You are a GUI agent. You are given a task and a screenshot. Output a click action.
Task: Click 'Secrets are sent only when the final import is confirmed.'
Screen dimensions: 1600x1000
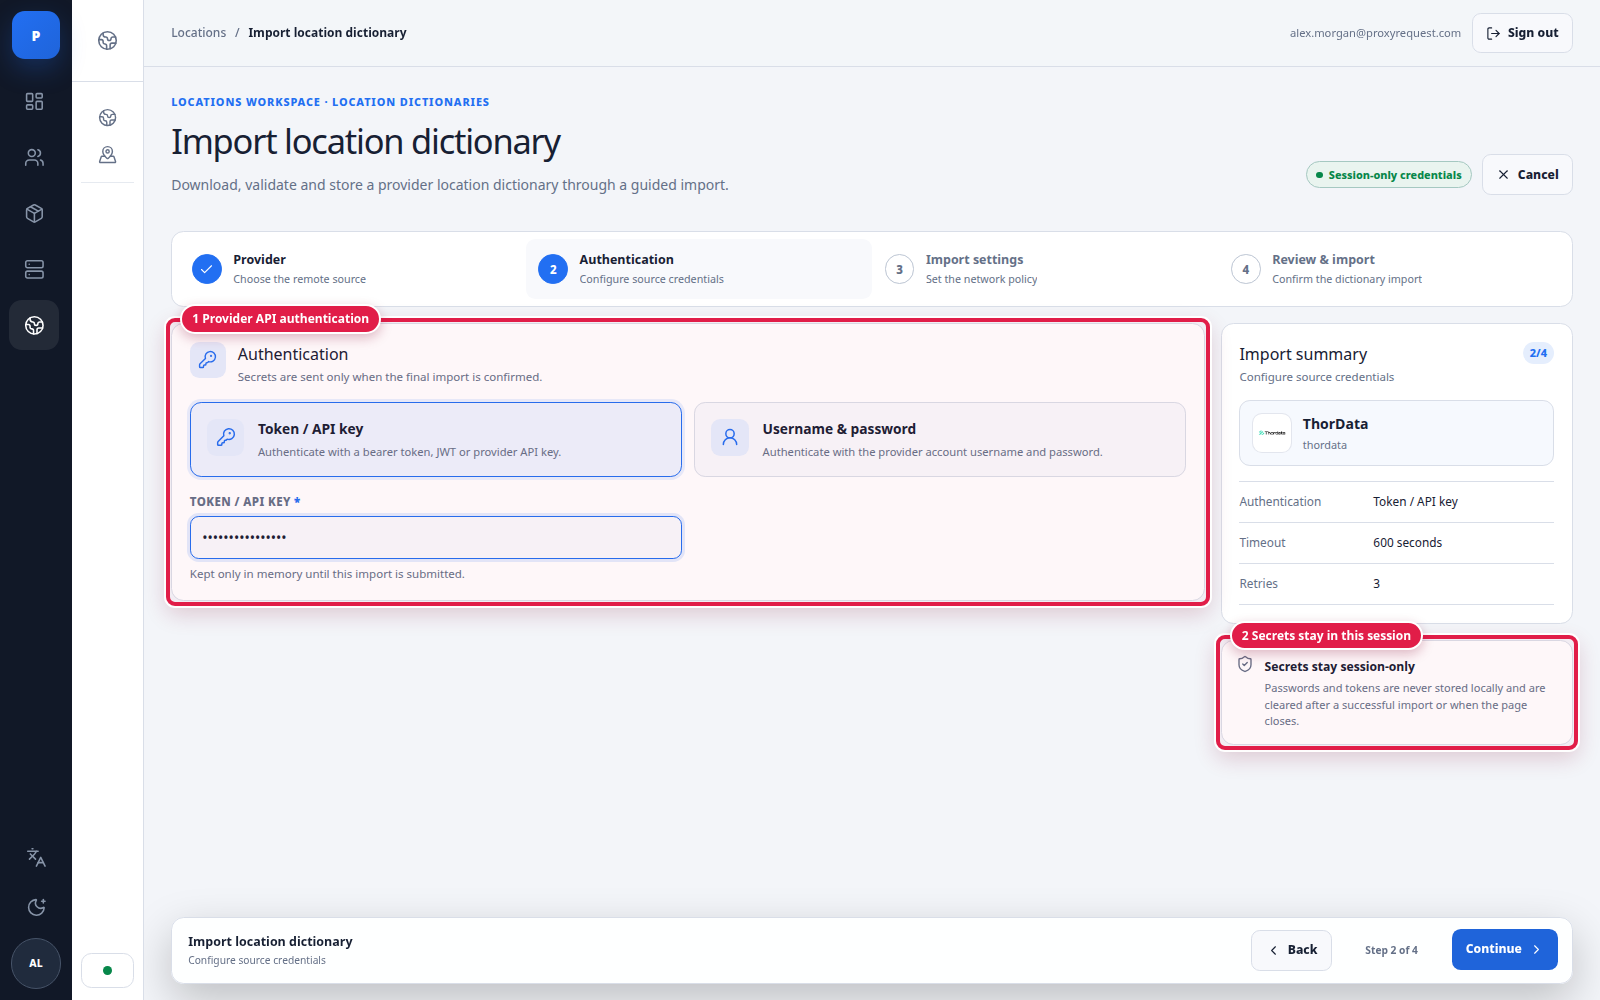390,377
